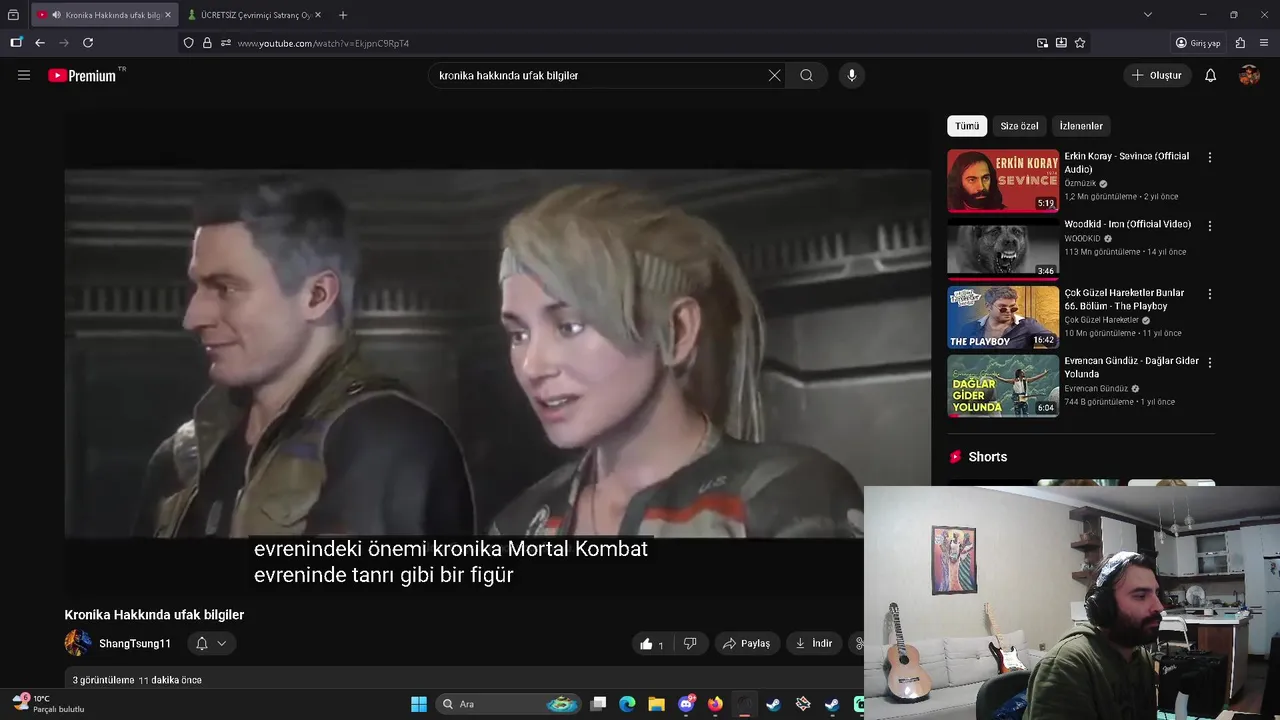Click the Woodkid Iron thumbnail

tap(1003, 249)
